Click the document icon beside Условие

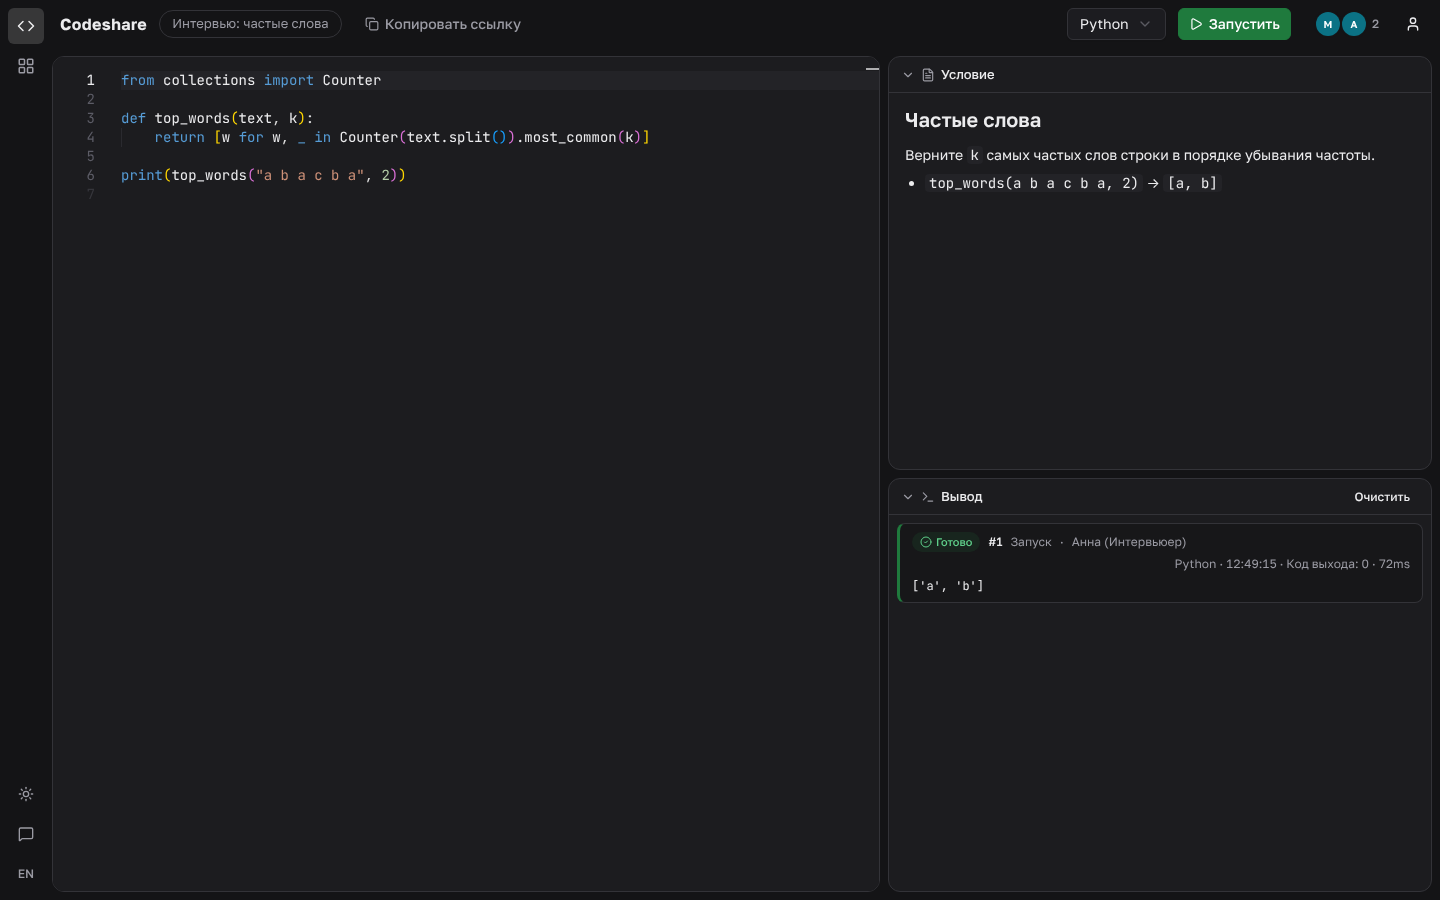pos(928,75)
